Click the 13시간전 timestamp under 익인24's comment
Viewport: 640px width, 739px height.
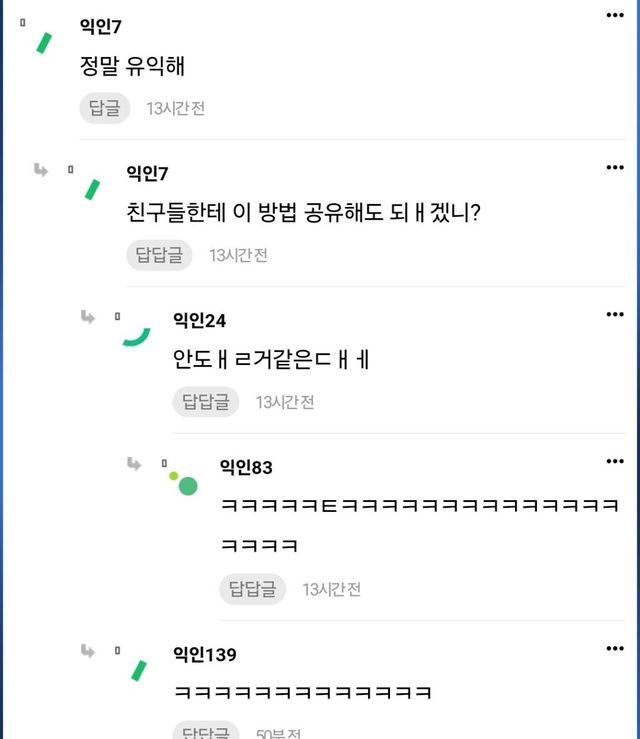[x=285, y=402]
